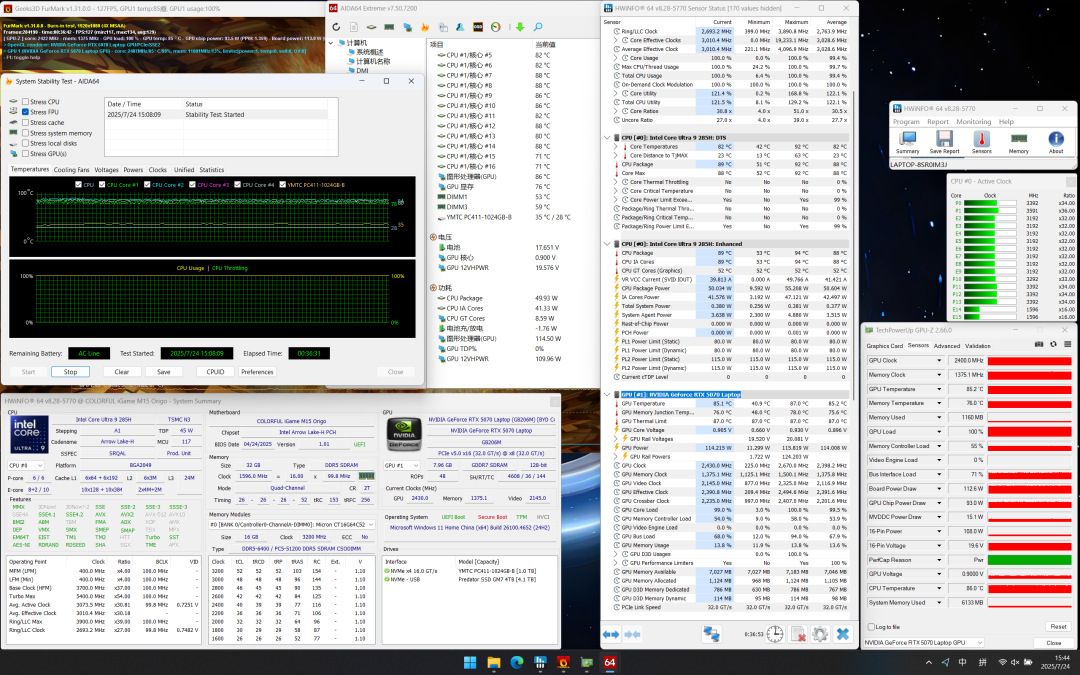Image resolution: width=1080 pixels, height=675 pixels.
Task: Click HWiNFO sensor blue left-right arrows icon
Action: point(611,634)
